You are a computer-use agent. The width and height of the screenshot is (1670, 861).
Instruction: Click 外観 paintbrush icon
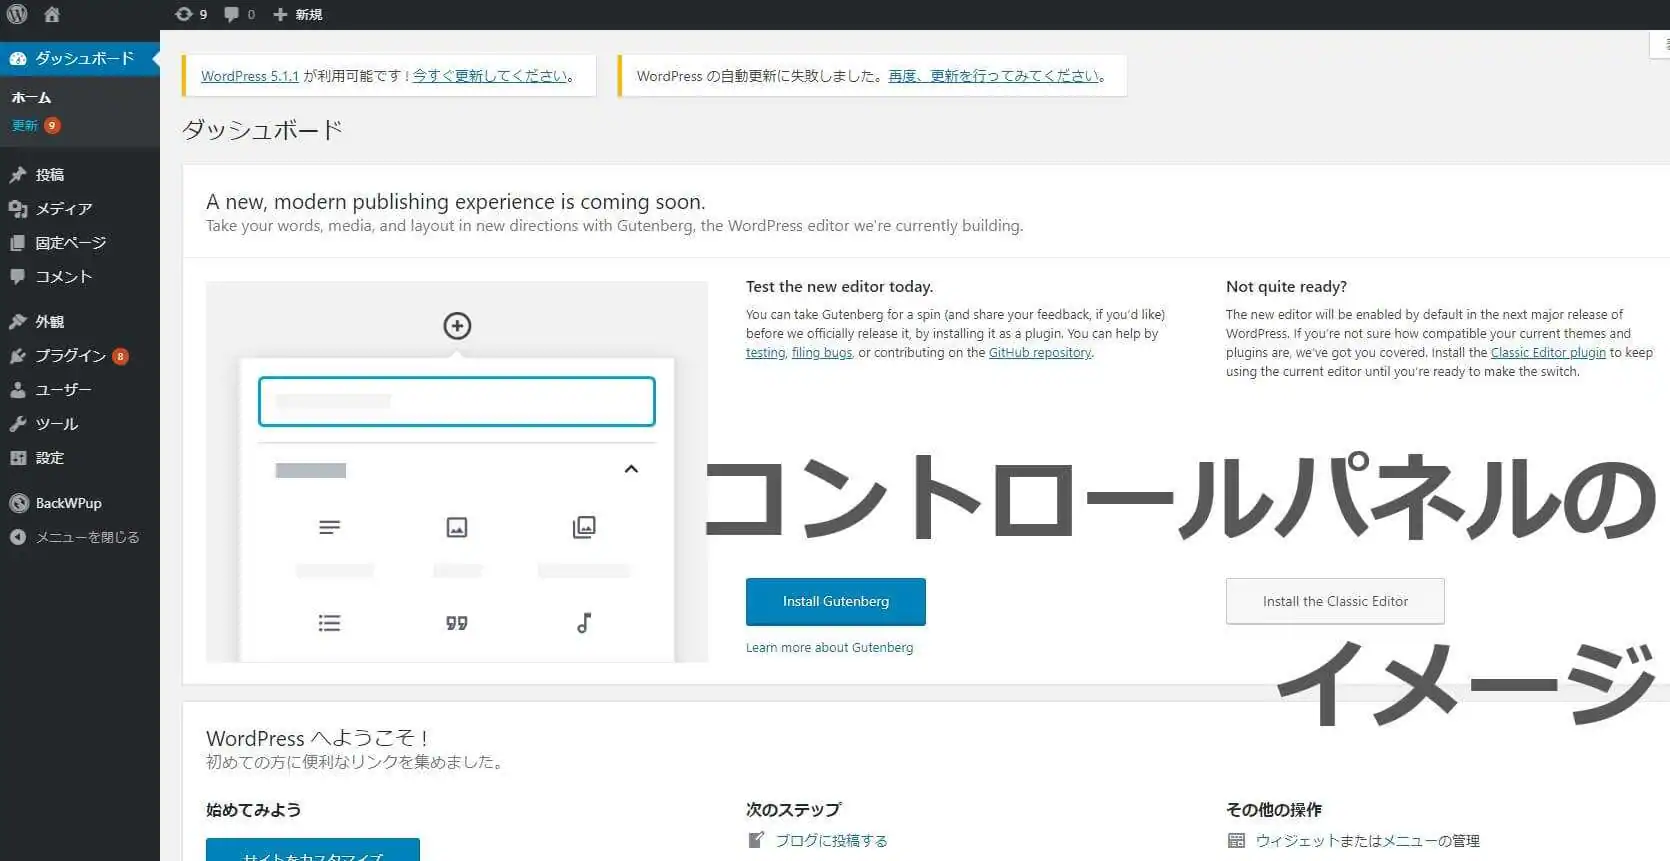(x=17, y=321)
